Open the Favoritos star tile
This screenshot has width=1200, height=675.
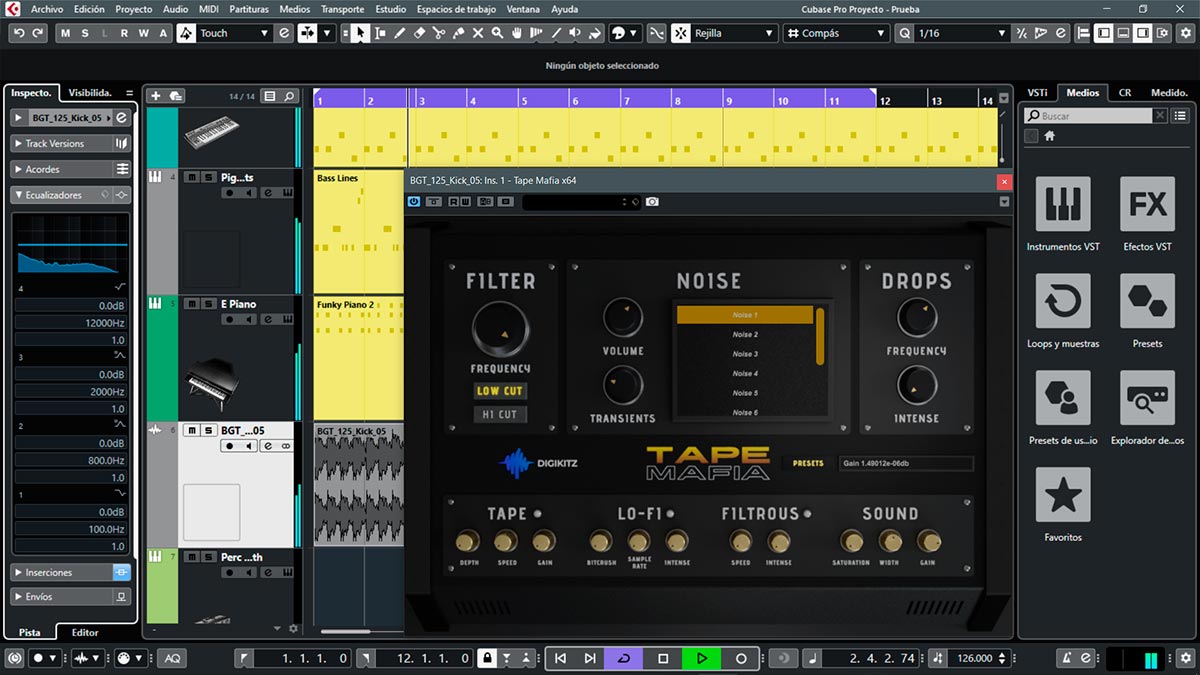pos(1063,495)
